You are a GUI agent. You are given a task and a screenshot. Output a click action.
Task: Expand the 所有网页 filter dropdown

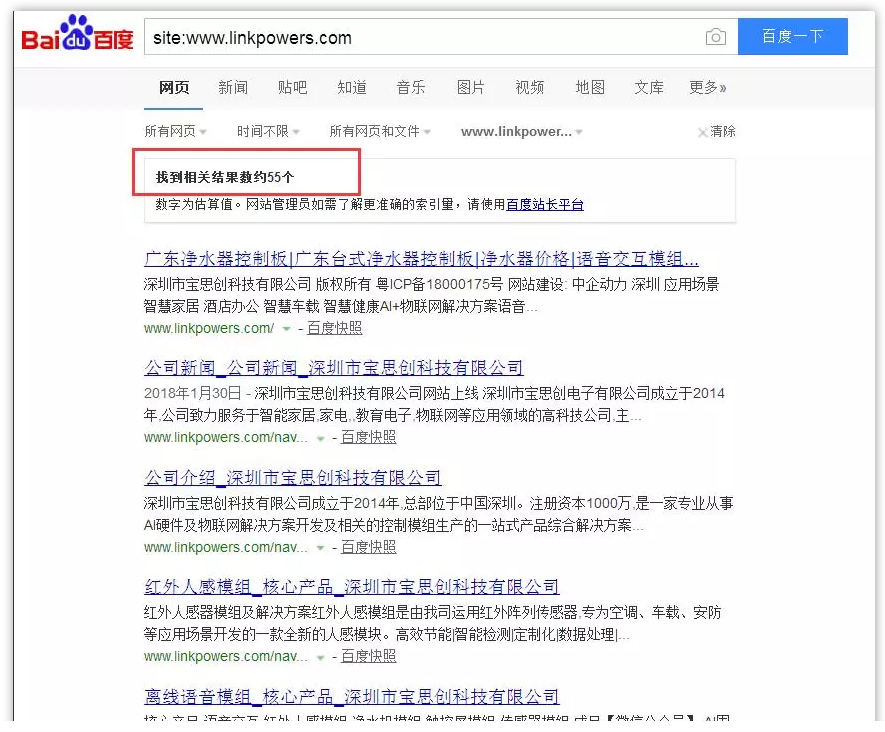(176, 132)
